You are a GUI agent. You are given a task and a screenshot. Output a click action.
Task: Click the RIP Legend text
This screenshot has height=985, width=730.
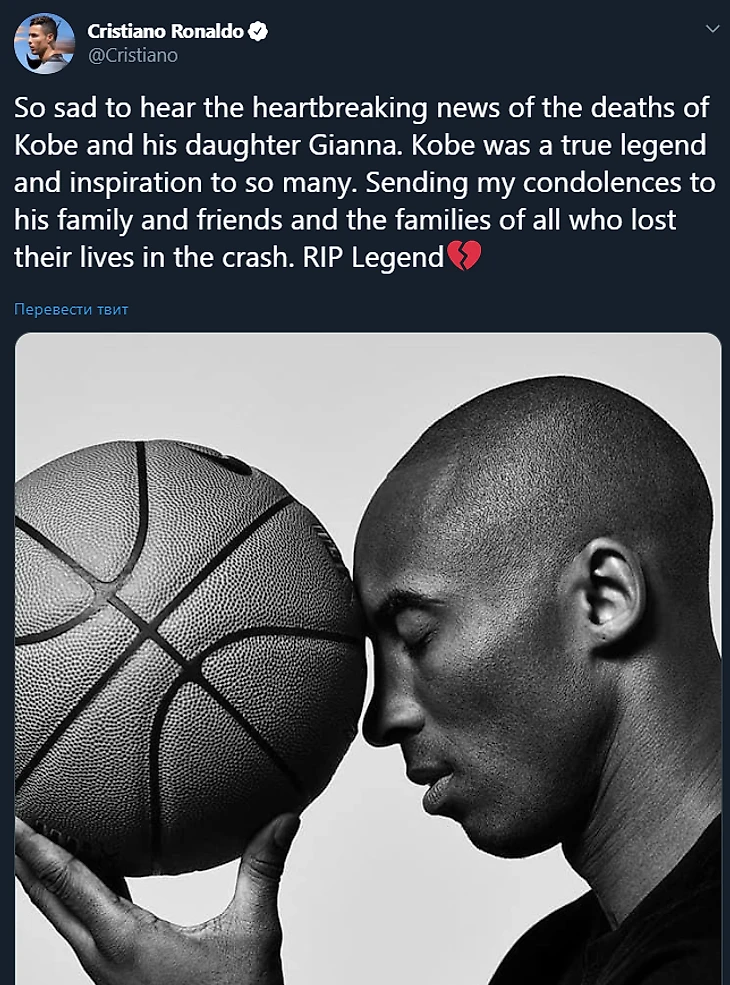coord(373,258)
